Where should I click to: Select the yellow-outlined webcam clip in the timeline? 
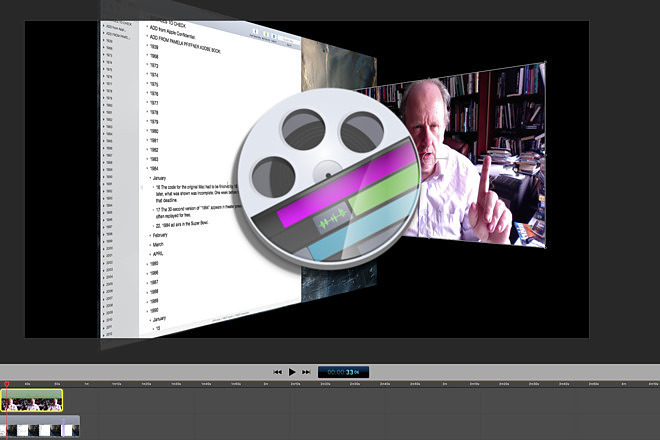pyautogui.click(x=32, y=400)
